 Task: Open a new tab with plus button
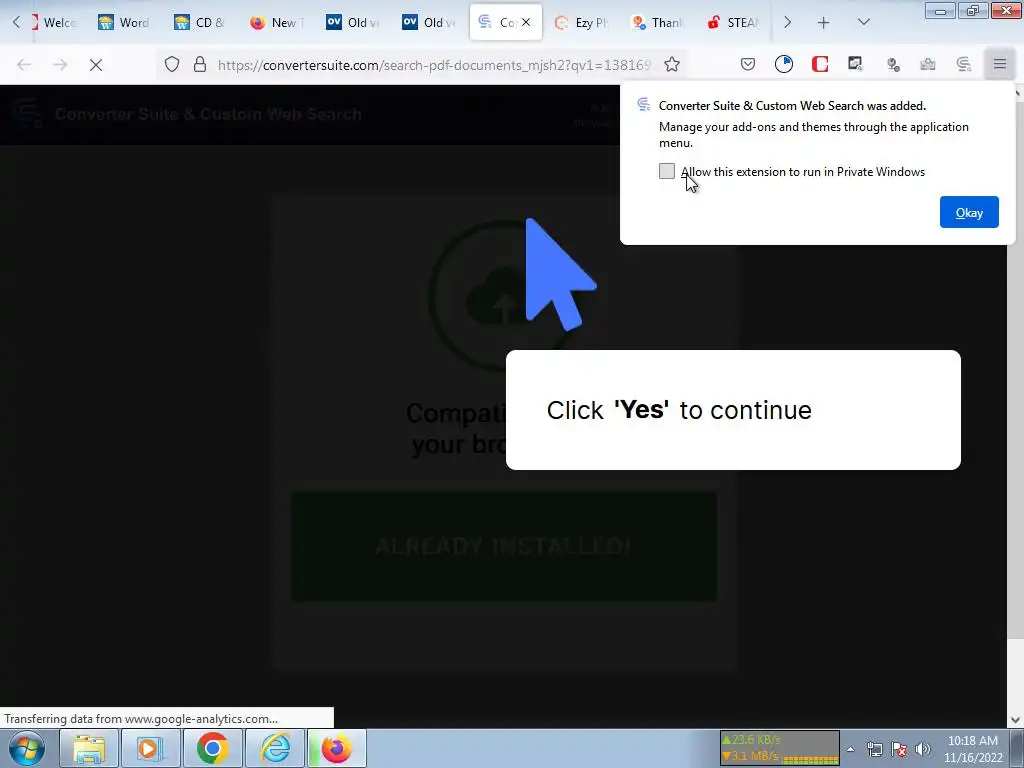[x=824, y=22]
